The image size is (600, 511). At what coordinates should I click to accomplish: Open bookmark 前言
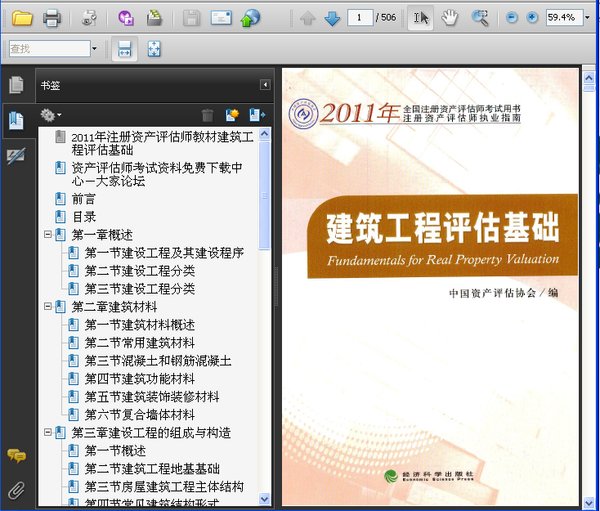click(x=83, y=199)
